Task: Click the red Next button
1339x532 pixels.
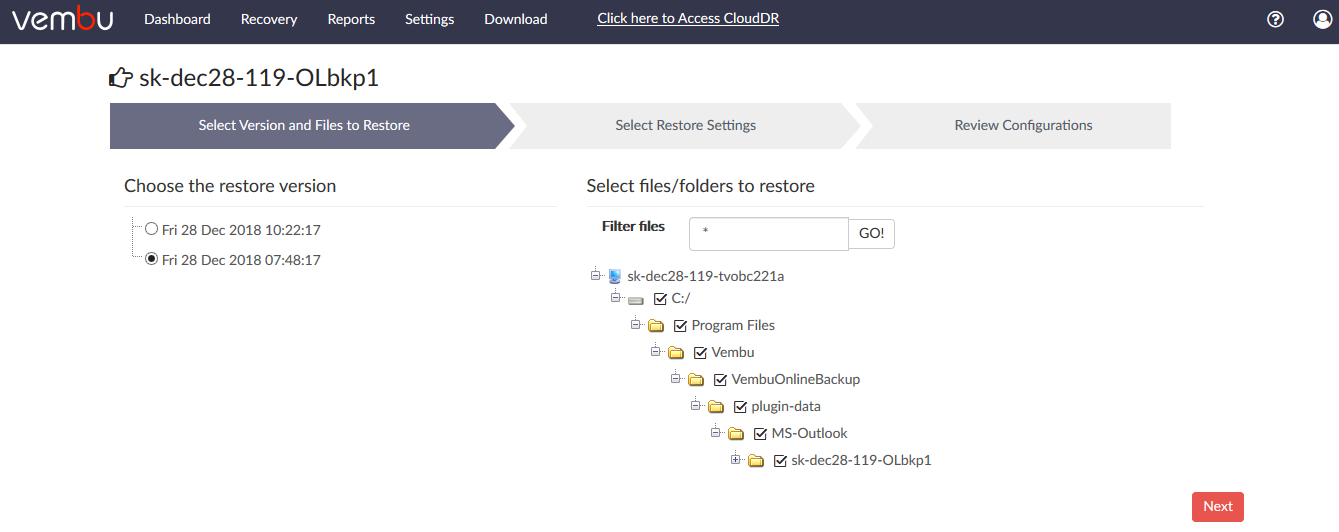Action: click(x=1218, y=507)
